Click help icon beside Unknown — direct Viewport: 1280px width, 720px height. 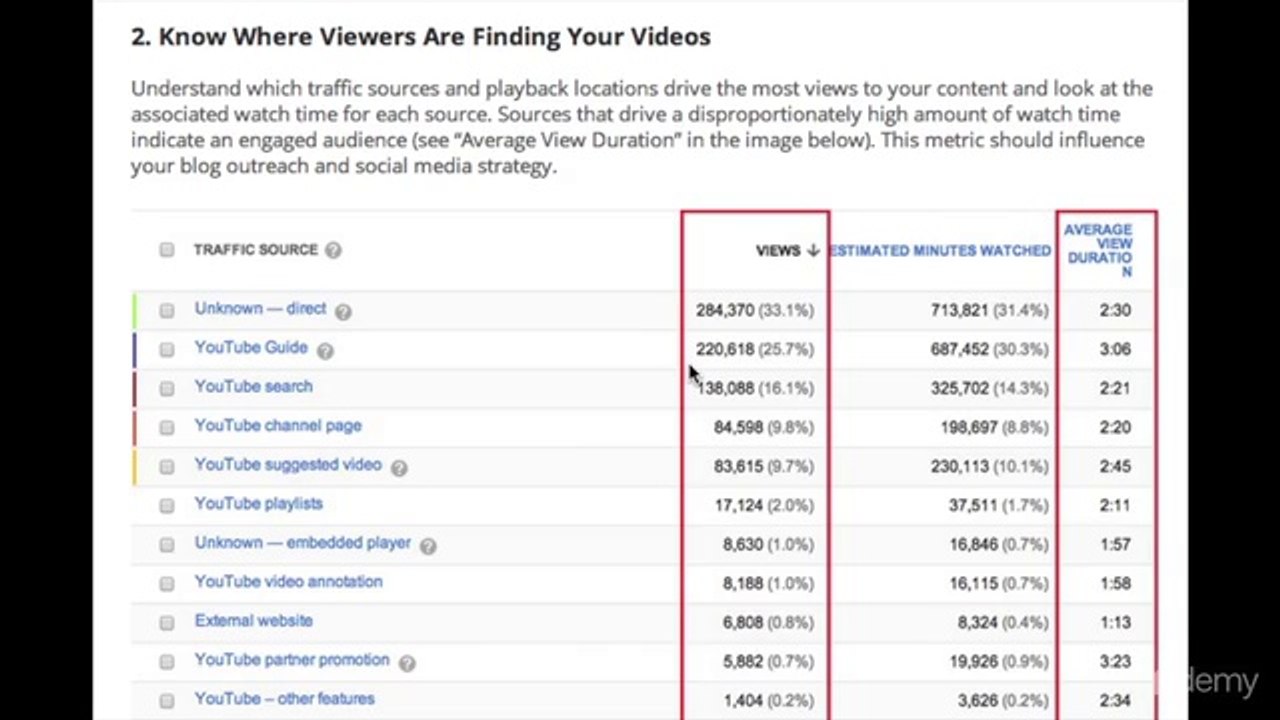coord(343,312)
